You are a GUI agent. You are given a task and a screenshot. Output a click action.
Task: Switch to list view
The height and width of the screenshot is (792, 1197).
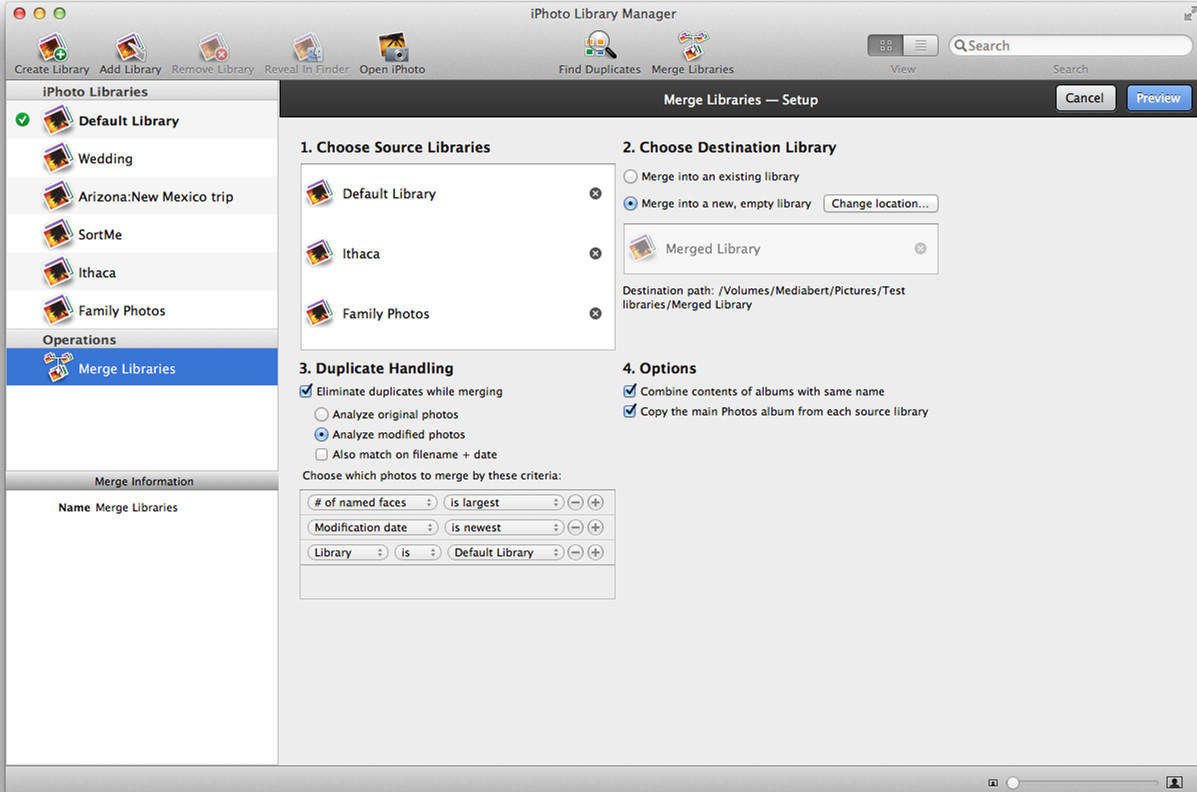tap(921, 46)
